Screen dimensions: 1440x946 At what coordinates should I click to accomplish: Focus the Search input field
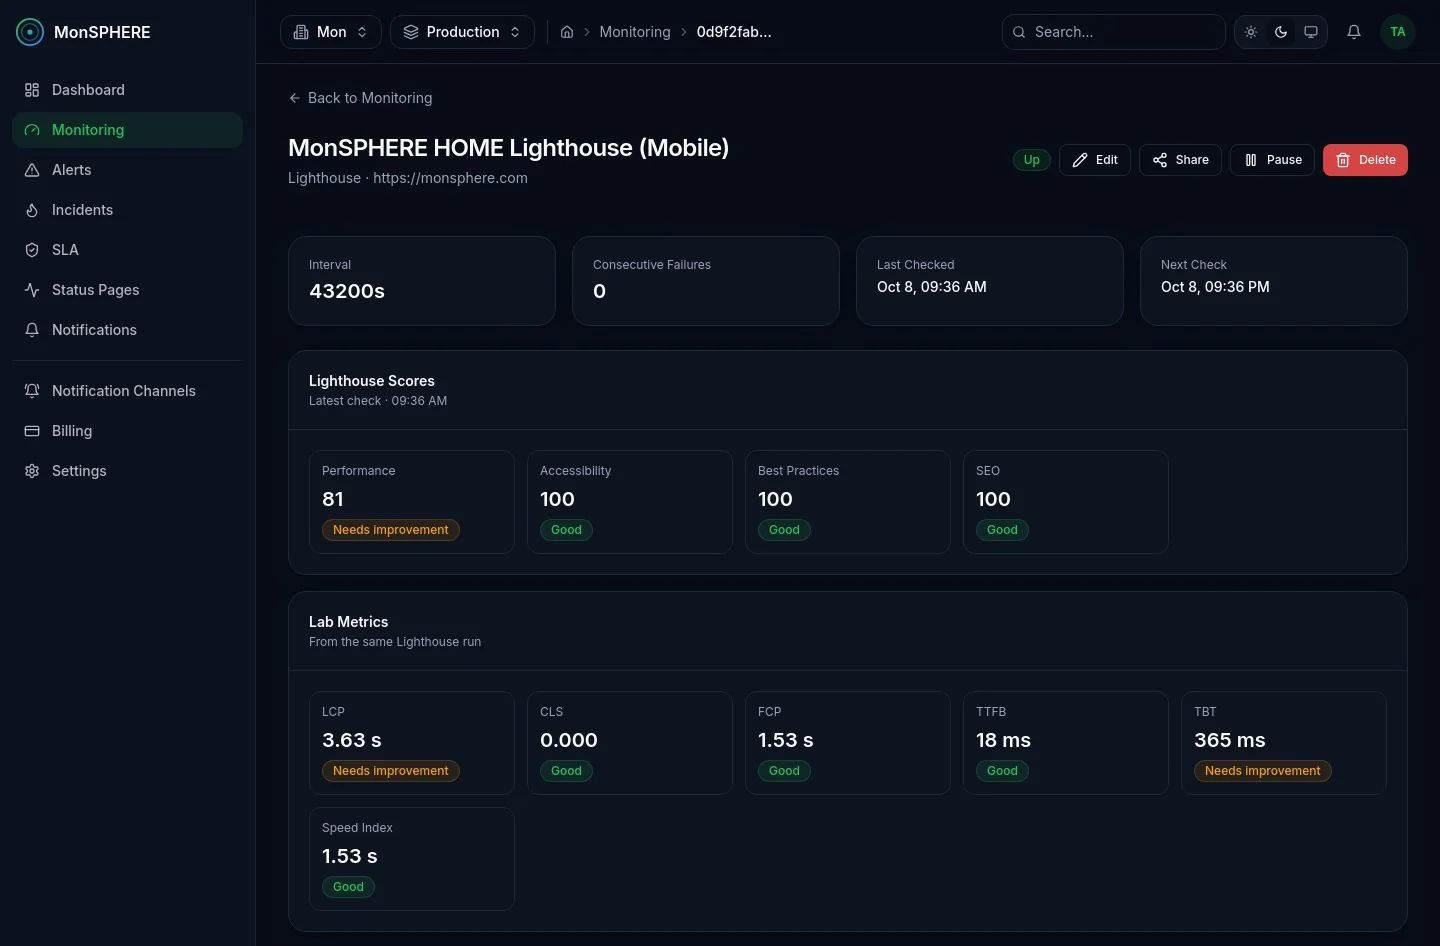1114,32
